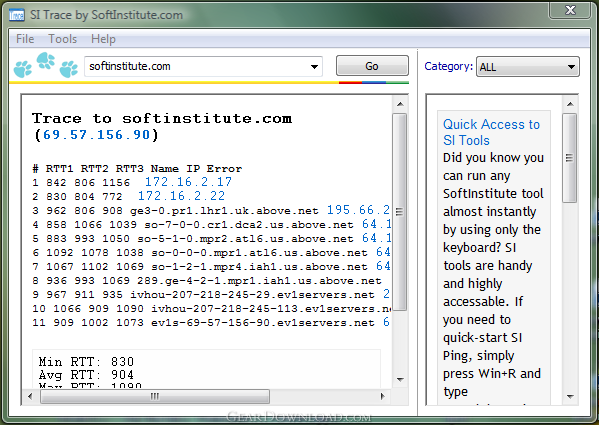The width and height of the screenshot is (599, 425).
Task: Click the Trace to softinstitute.com heading
Action: click(162, 118)
